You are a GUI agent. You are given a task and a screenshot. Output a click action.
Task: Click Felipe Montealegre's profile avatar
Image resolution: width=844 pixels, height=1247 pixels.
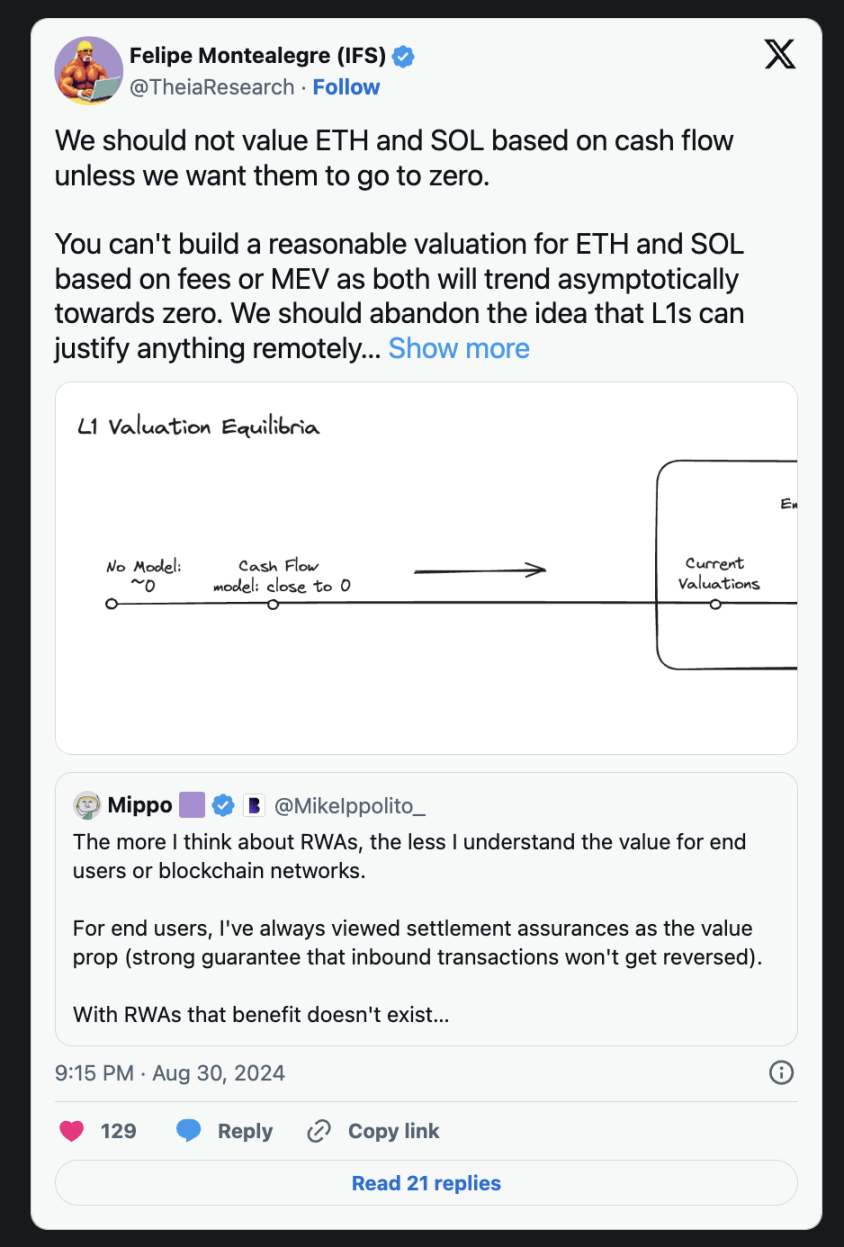coord(88,71)
